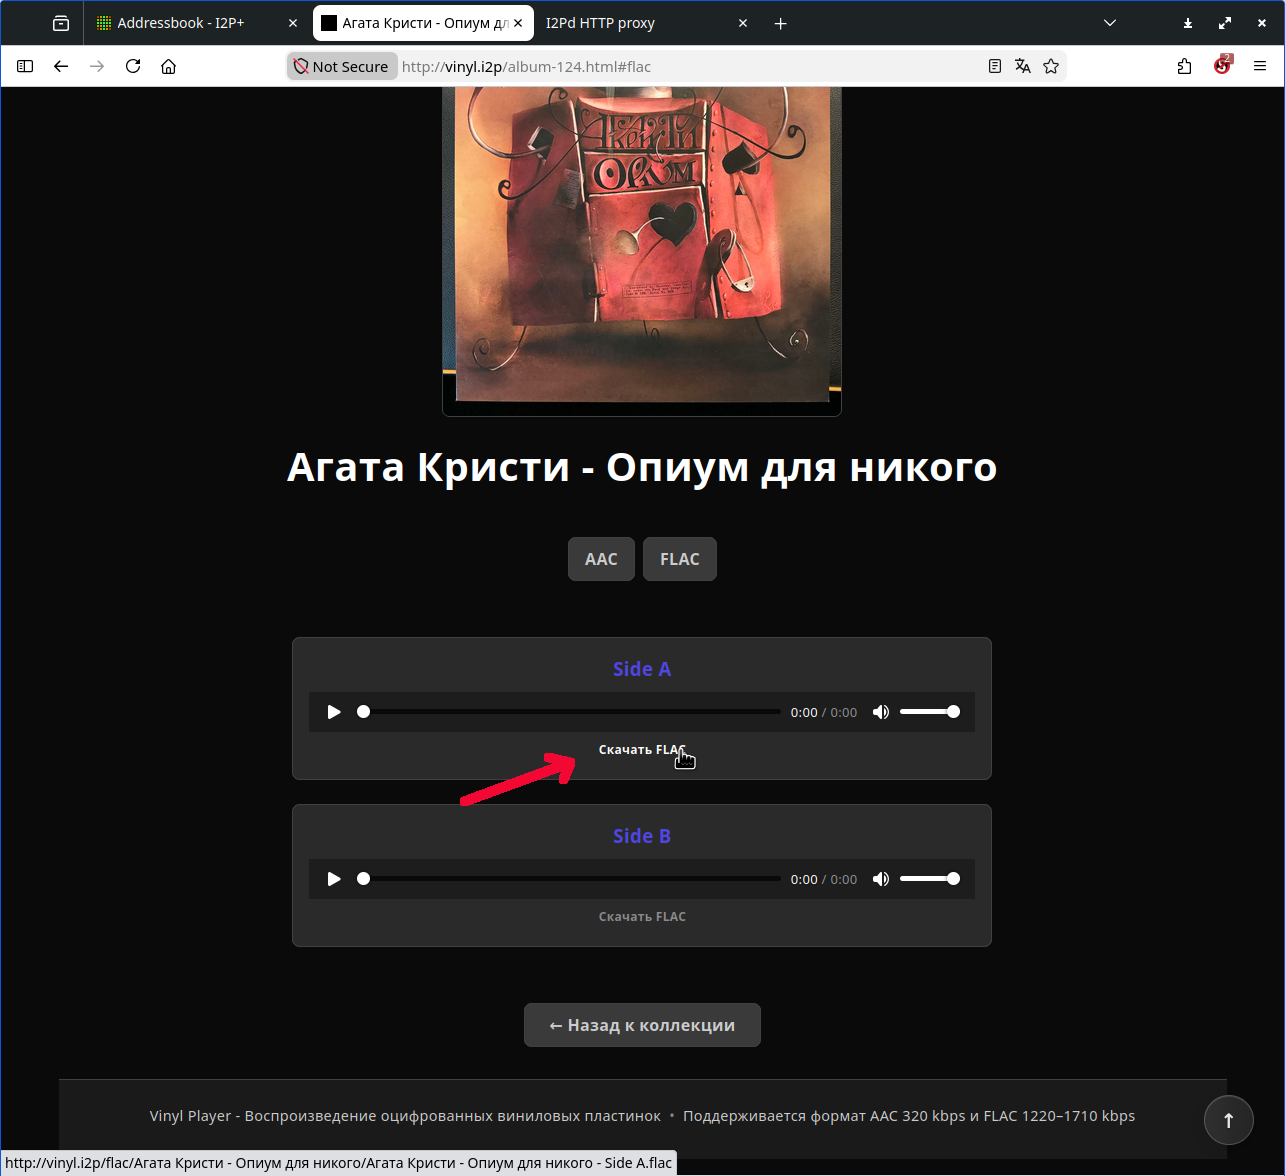Open the extensions puzzle menu
Viewport: 1285px width, 1176px height.
1185,66
